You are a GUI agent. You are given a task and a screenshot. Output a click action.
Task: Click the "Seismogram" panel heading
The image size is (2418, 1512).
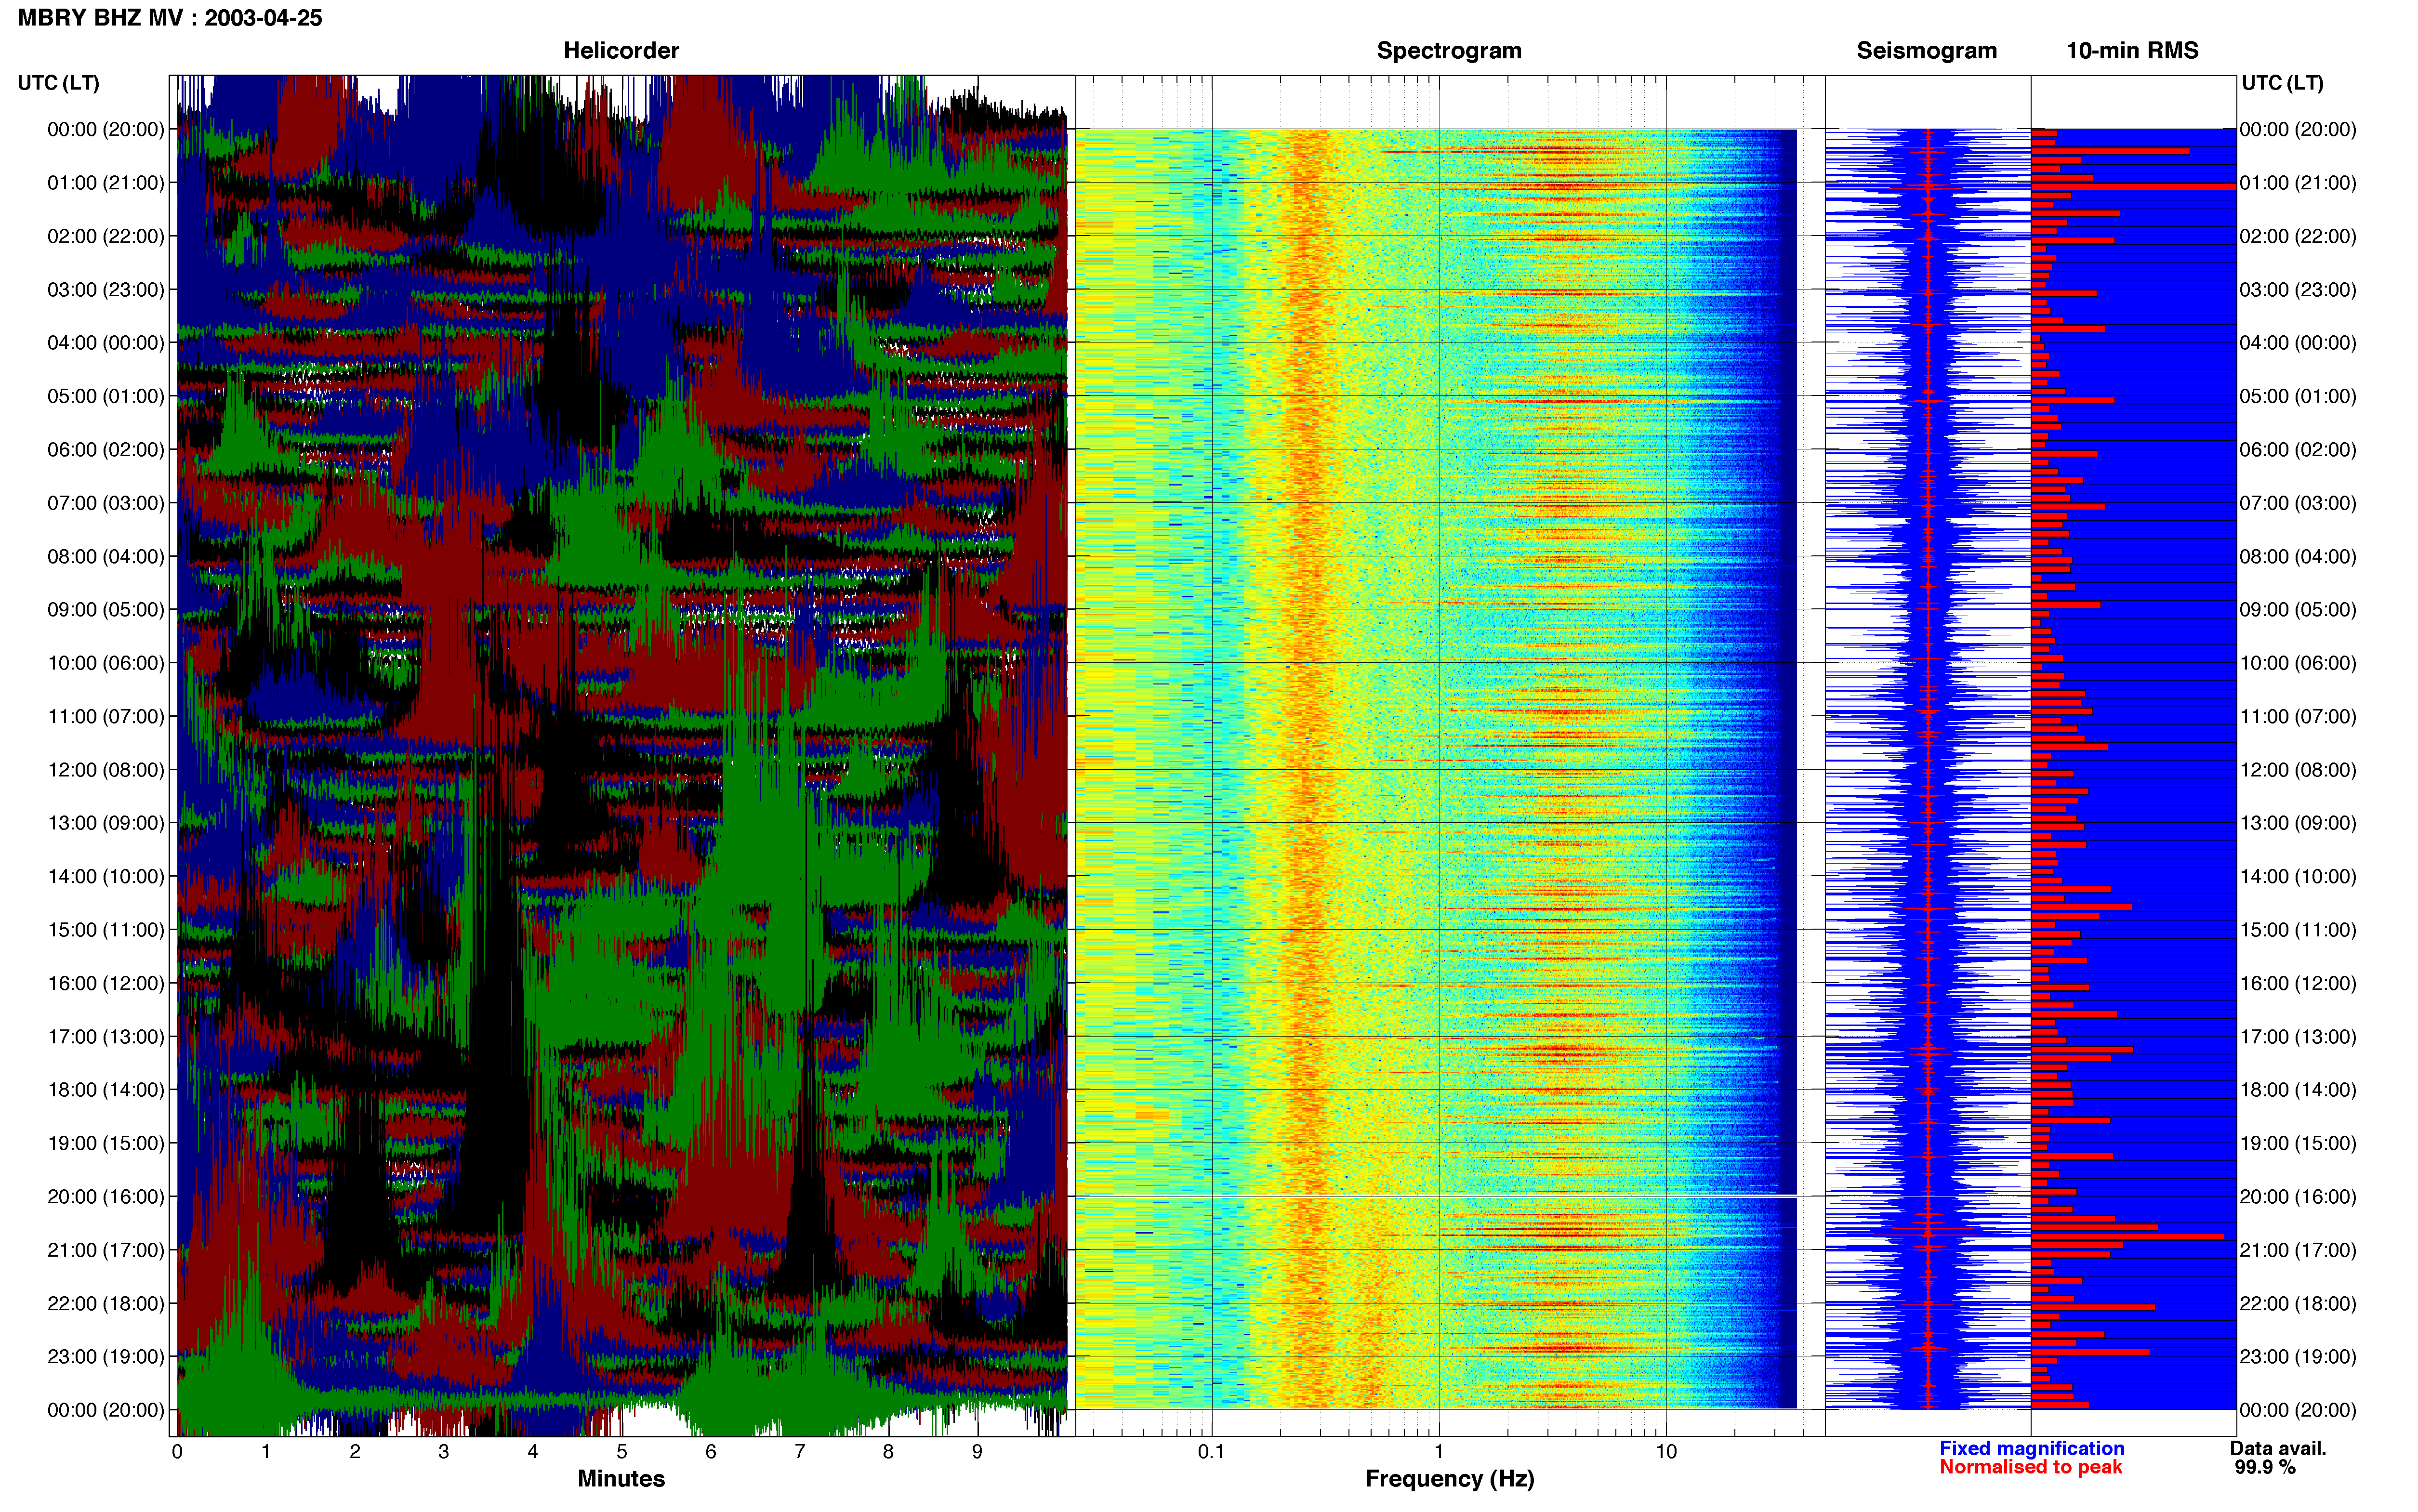[1926, 51]
